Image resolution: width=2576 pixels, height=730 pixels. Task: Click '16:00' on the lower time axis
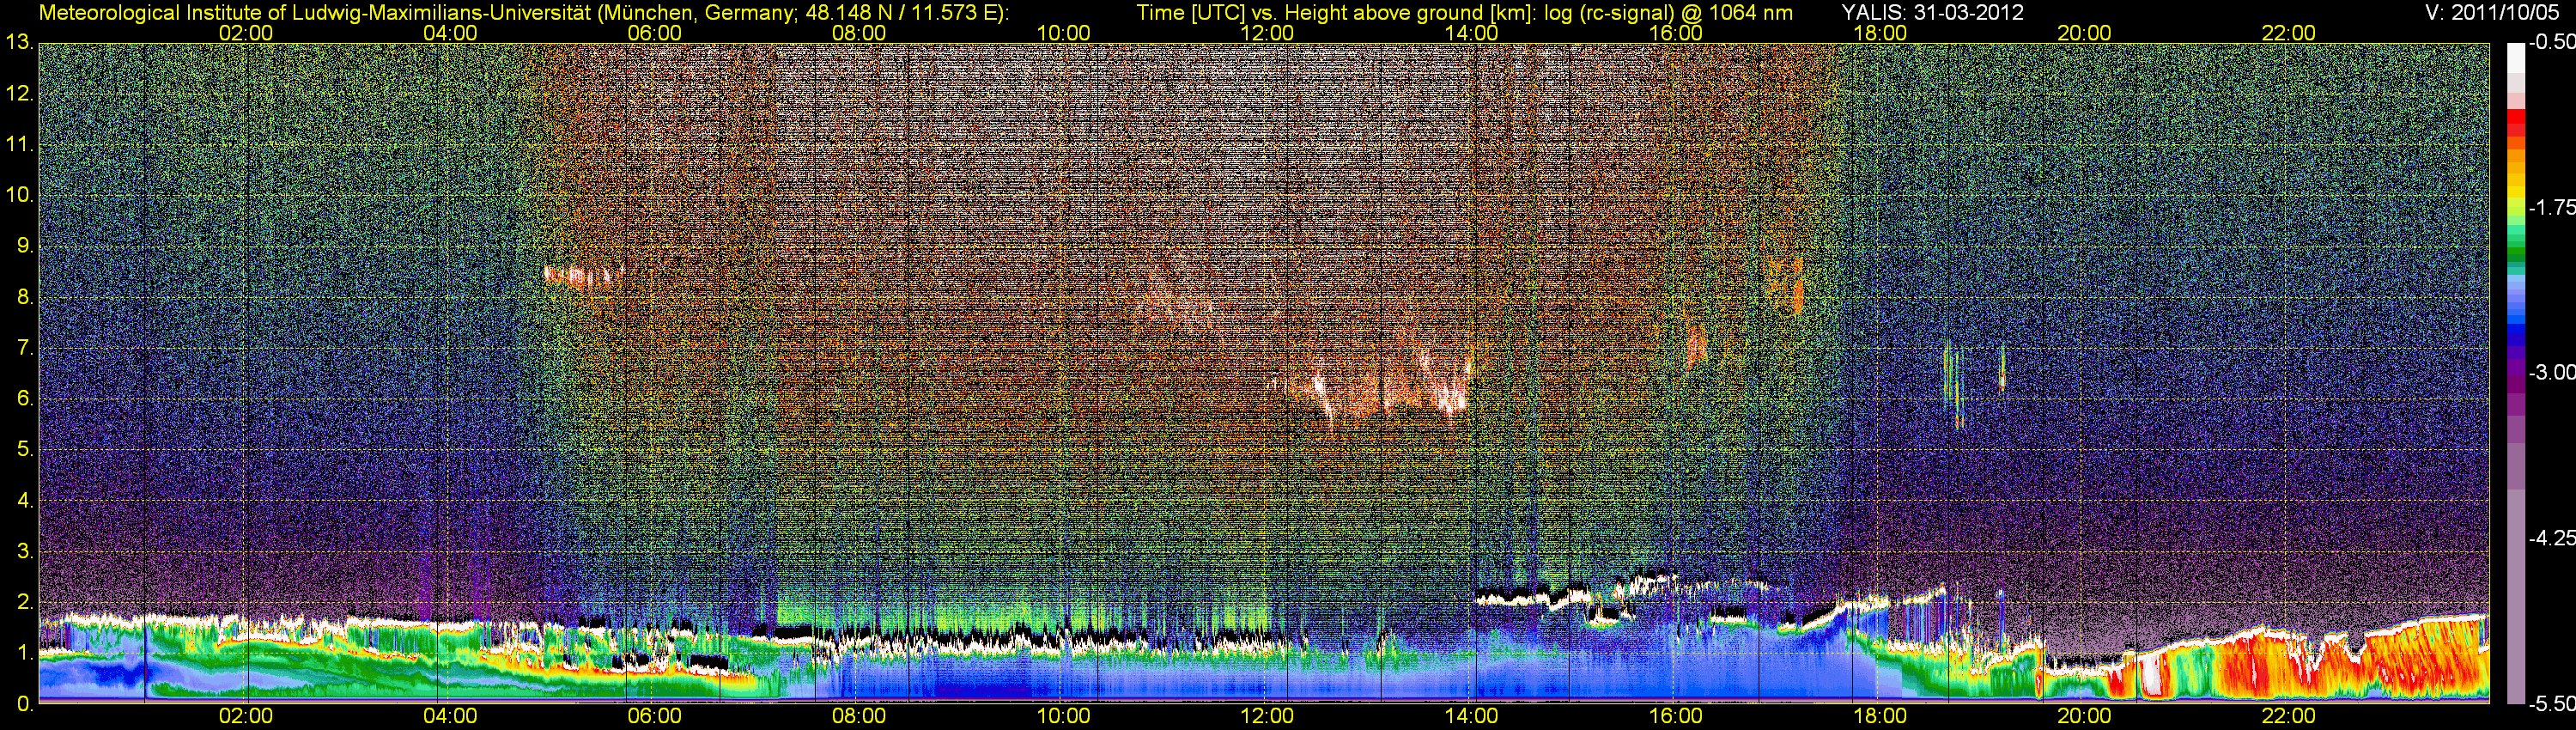[1676, 716]
